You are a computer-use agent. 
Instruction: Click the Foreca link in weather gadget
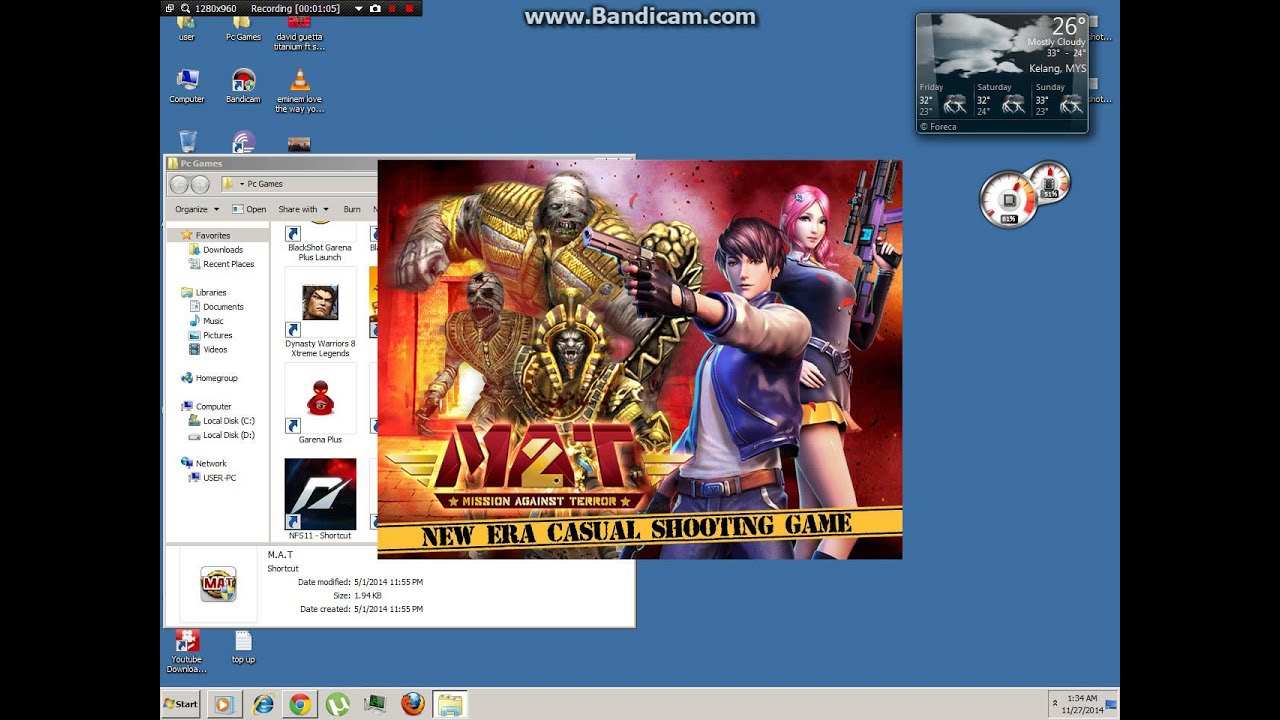(x=938, y=127)
